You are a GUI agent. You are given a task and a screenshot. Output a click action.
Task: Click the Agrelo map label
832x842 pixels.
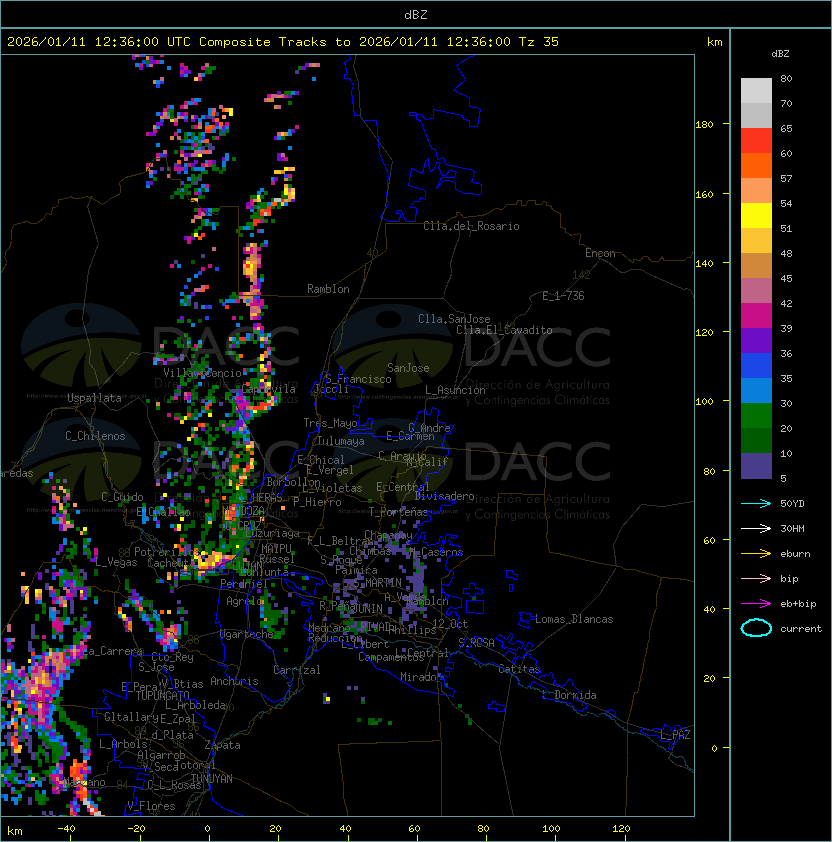pos(244,601)
